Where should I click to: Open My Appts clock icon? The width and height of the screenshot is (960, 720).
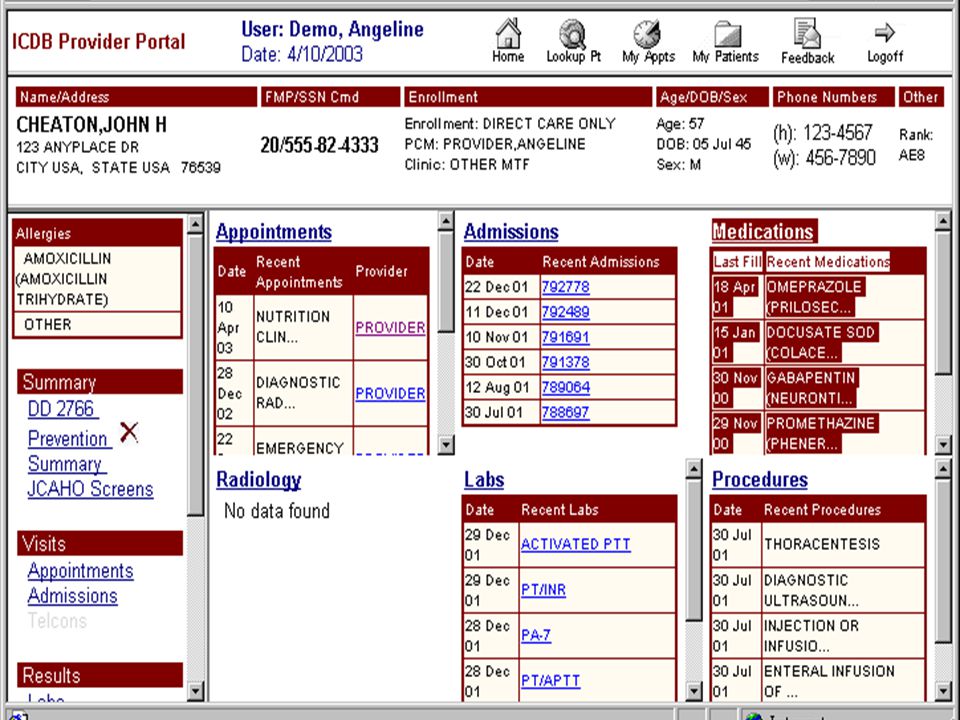click(x=647, y=34)
